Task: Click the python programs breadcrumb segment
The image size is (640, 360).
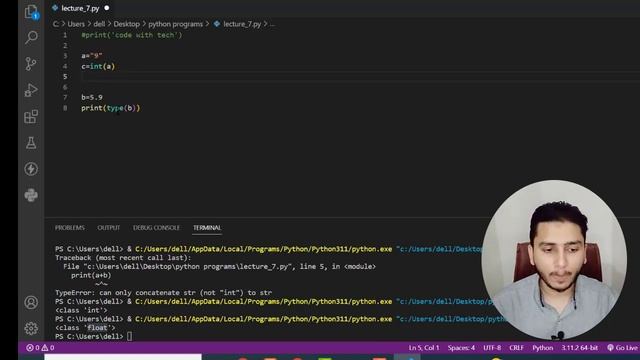Action: tap(176, 24)
